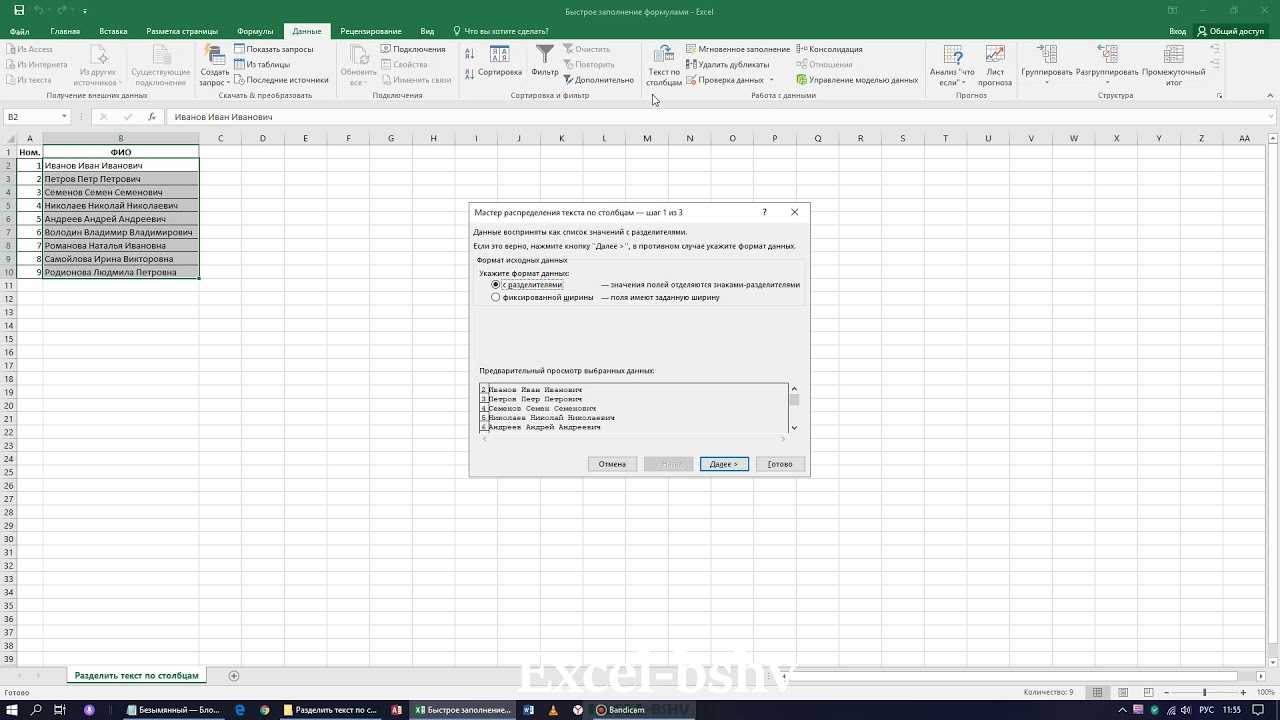Click zoom in plus button
This screenshot has height=720, width=1280.
coord(1245,692)
